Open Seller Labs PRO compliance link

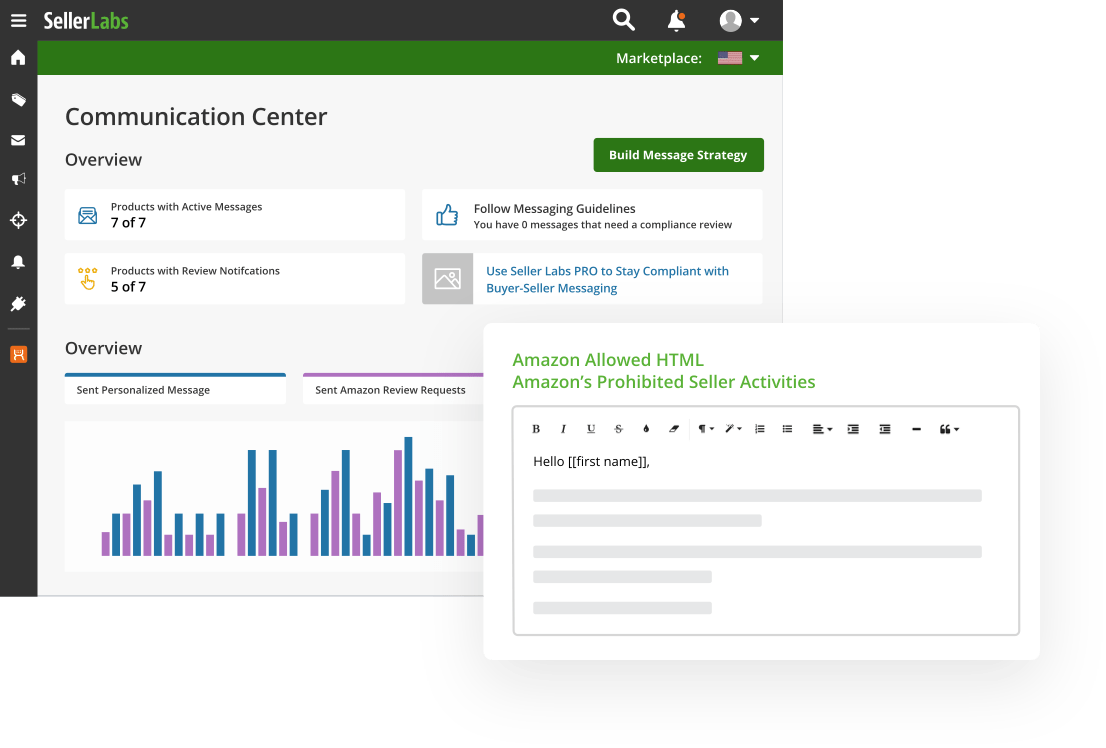[x=607, y=279]
